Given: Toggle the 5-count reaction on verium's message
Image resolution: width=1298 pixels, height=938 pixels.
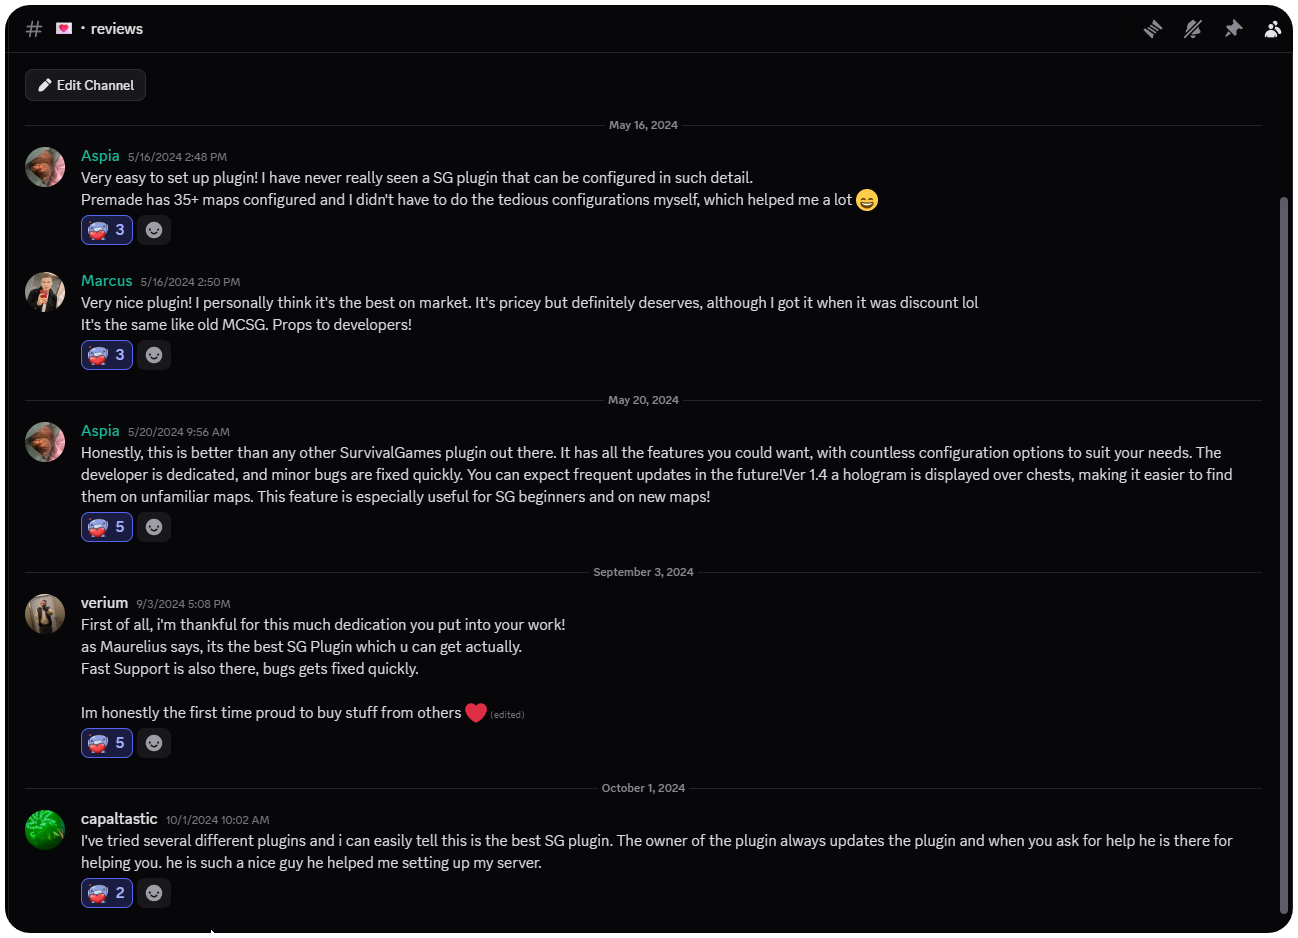Looking at the screenshot, I should tap(107, 743).
